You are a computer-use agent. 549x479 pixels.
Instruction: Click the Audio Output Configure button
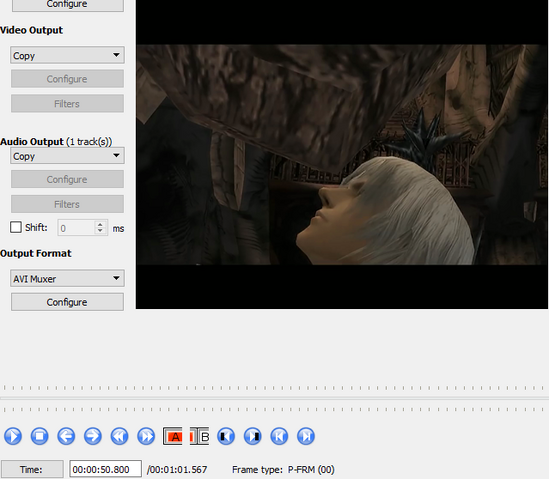(67, 179)
